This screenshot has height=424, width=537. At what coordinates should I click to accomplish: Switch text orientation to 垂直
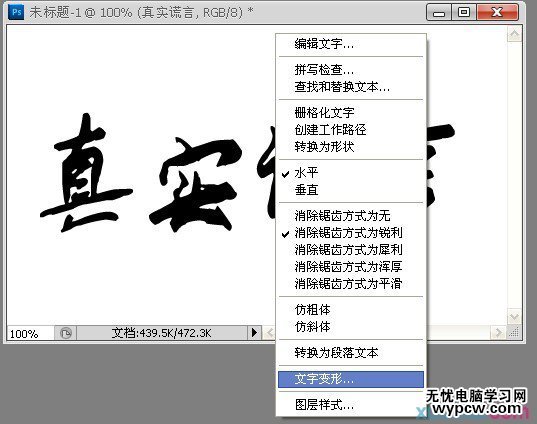[351, 190]
